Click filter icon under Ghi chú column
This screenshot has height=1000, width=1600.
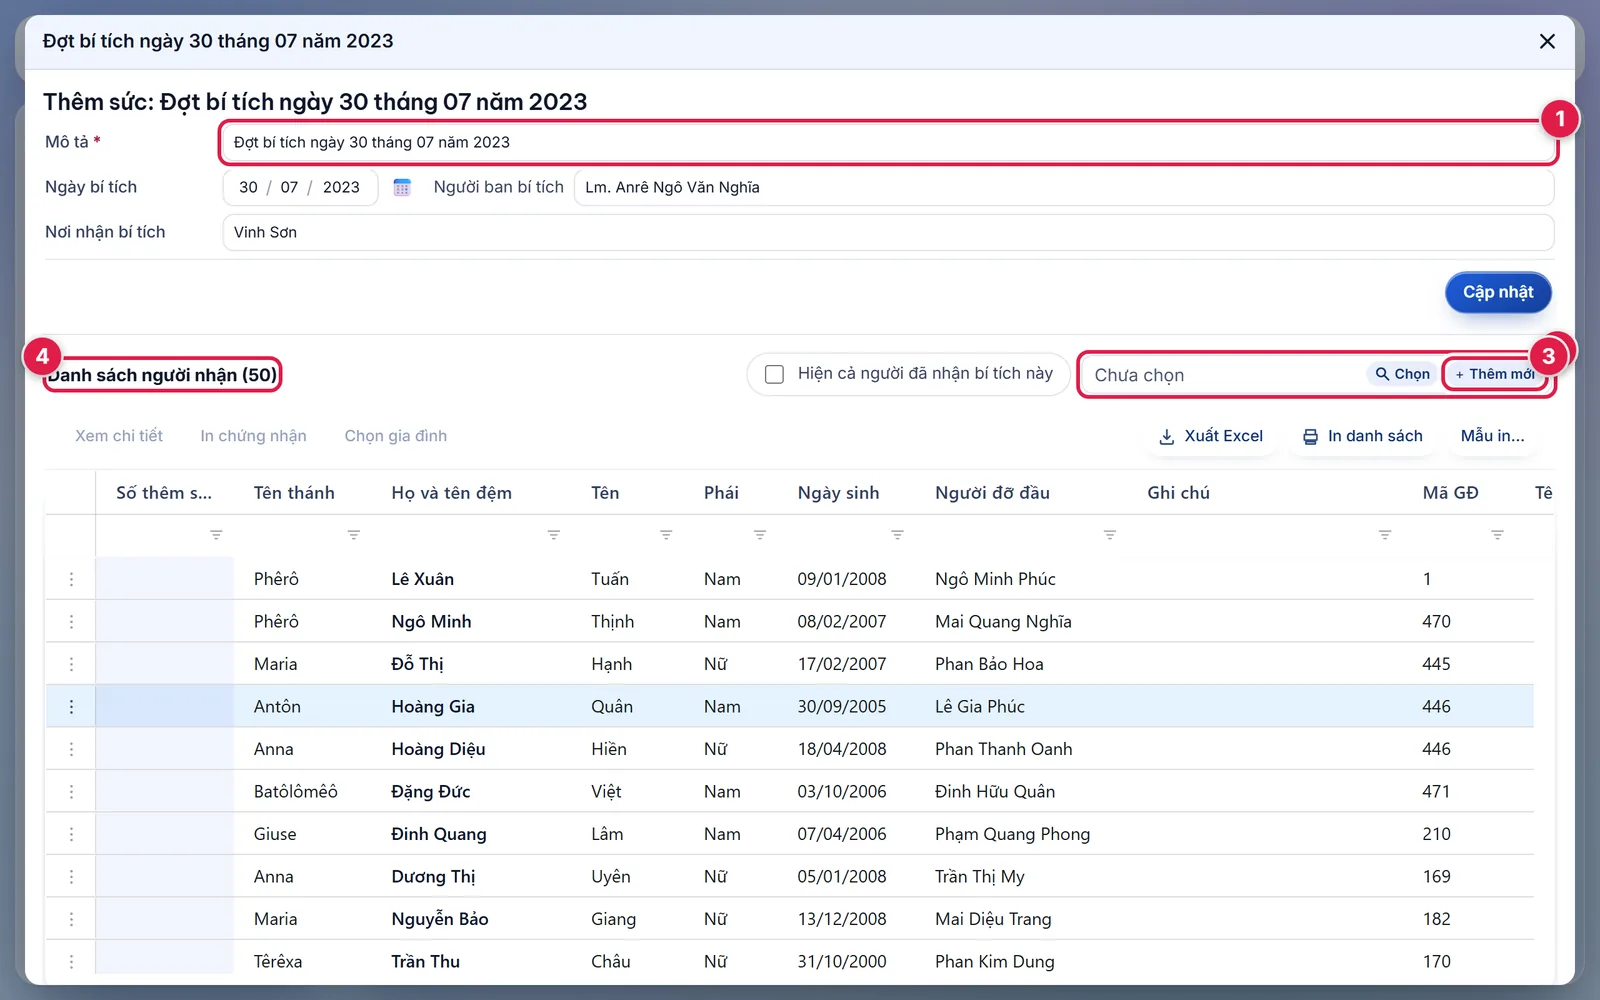(x=1385, y=535)
